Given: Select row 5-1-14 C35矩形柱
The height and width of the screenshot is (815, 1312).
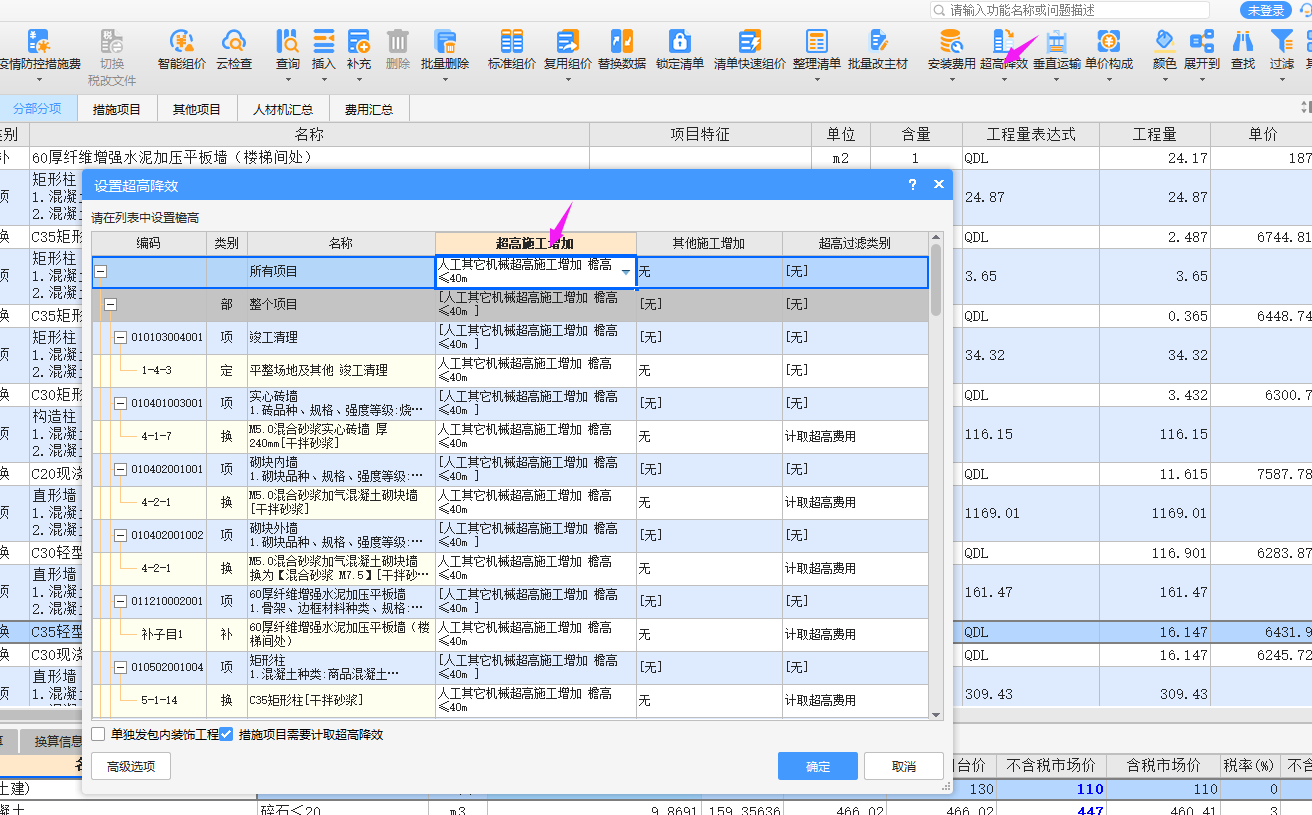Looking at the screenshot, I should pos(510,700).
